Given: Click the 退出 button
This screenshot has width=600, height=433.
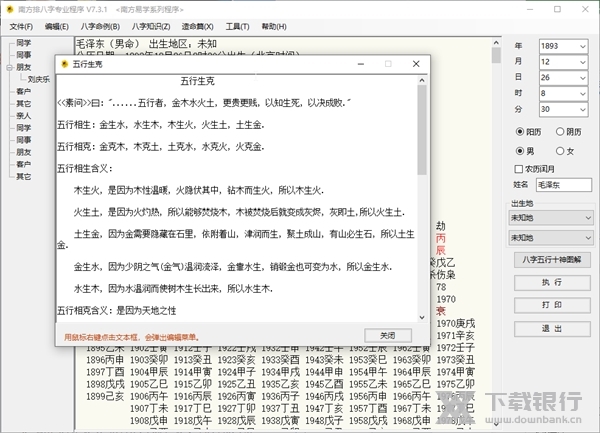Looking at the screenshot, I should click(552, 329).
